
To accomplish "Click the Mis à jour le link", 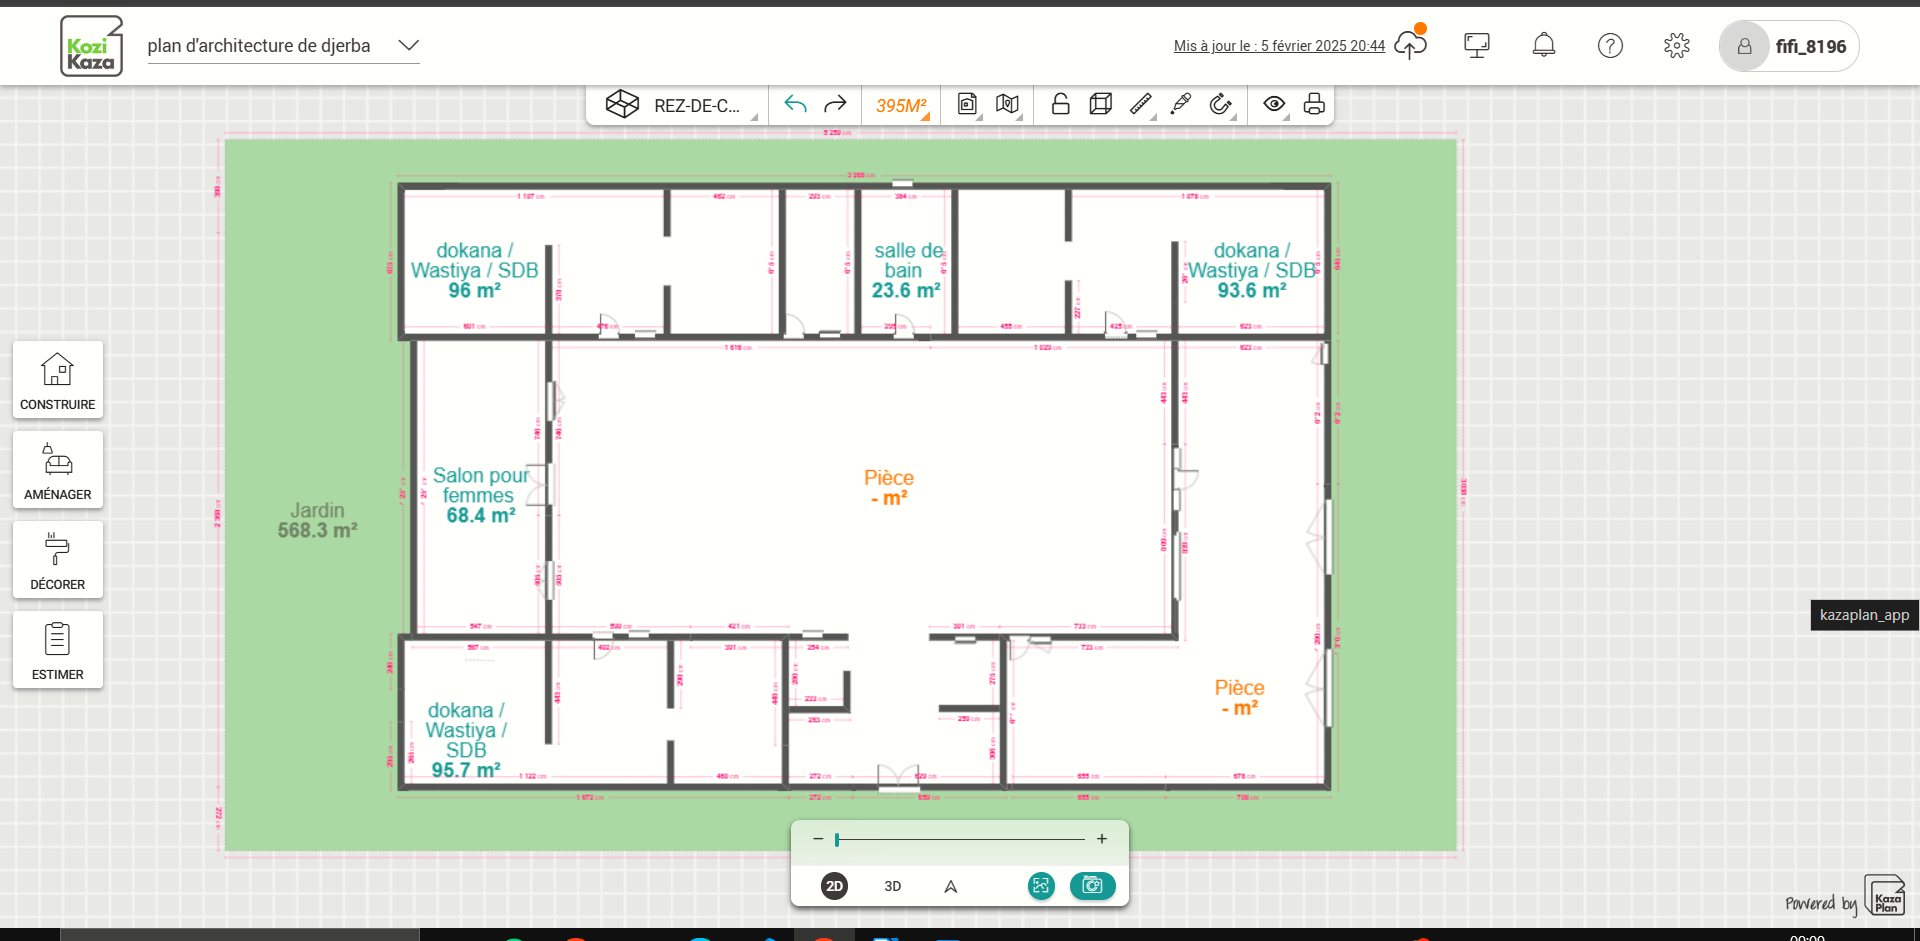I will tap(1278, 46).
